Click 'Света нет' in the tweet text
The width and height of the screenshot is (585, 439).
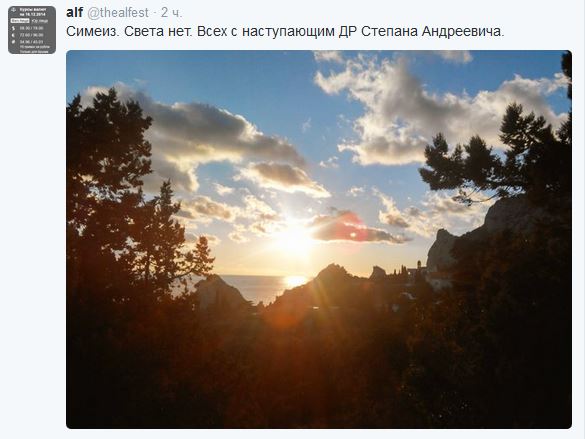(x=157, y=31)
